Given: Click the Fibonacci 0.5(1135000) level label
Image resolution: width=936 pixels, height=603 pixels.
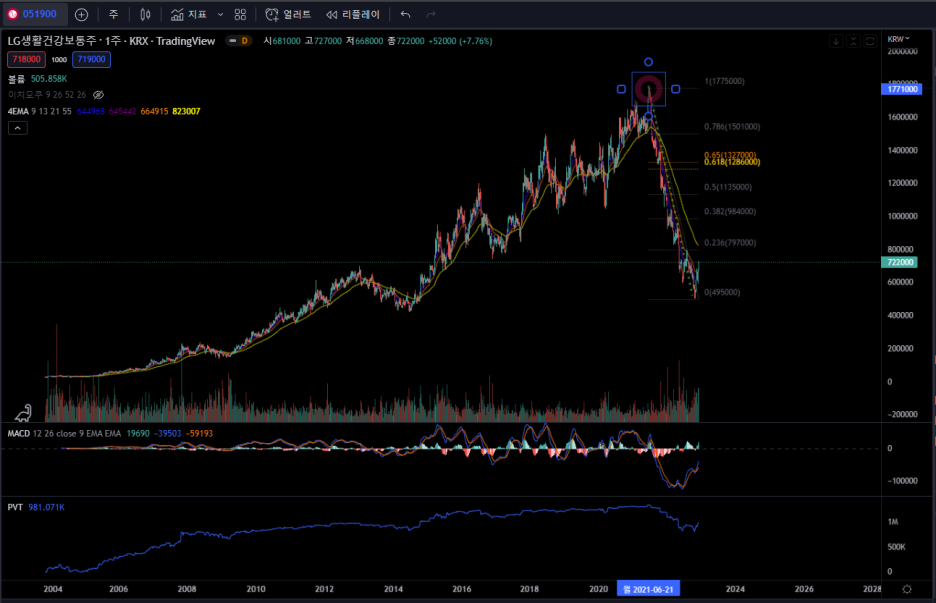Looking at the screenshot, I should [x=728, y=187].
